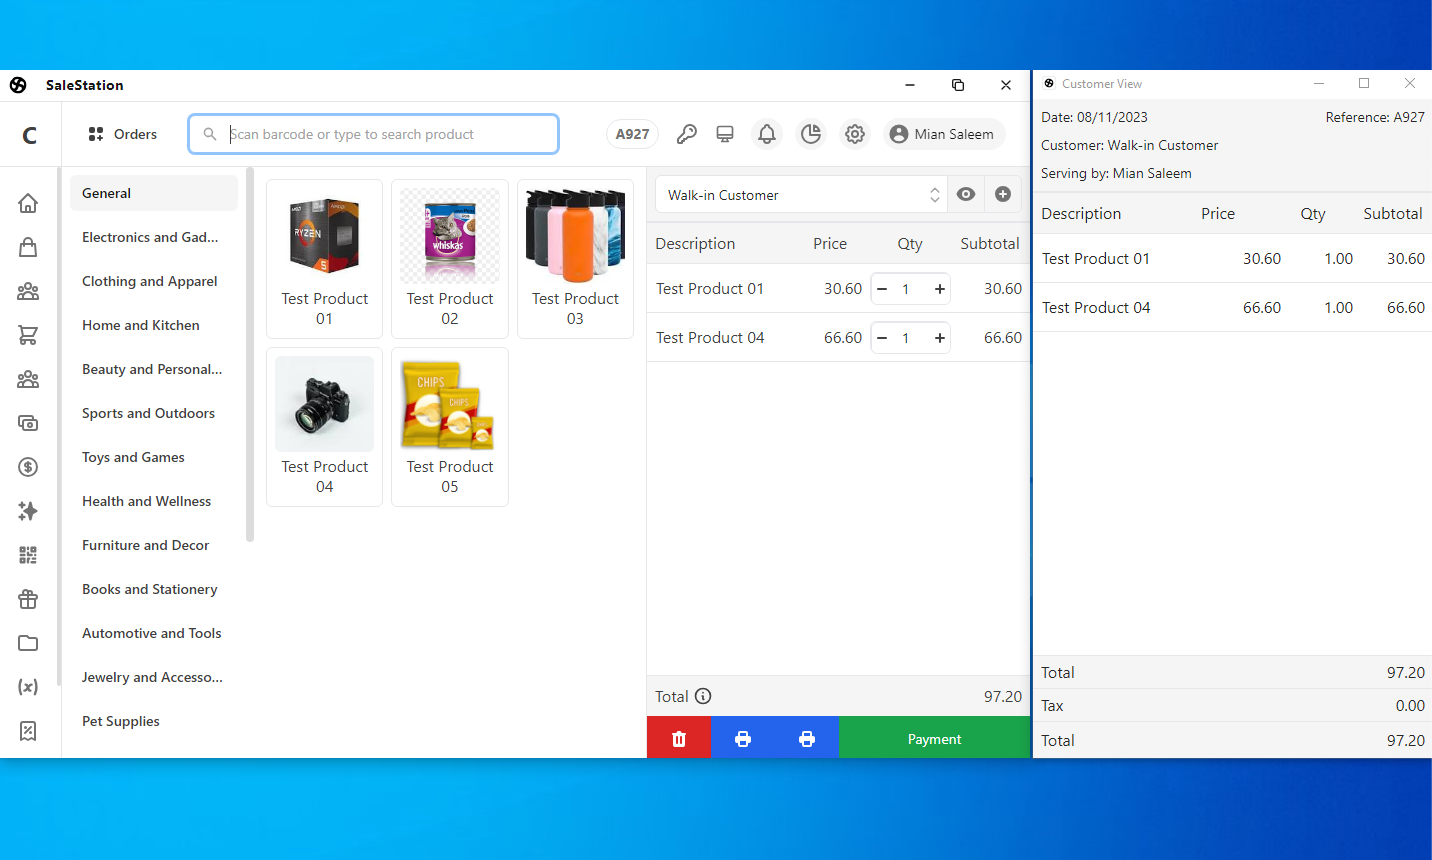The height and width of the screenshot is (860, 1432).
Task: Clear the cart with the trash button
Action: 679,738
